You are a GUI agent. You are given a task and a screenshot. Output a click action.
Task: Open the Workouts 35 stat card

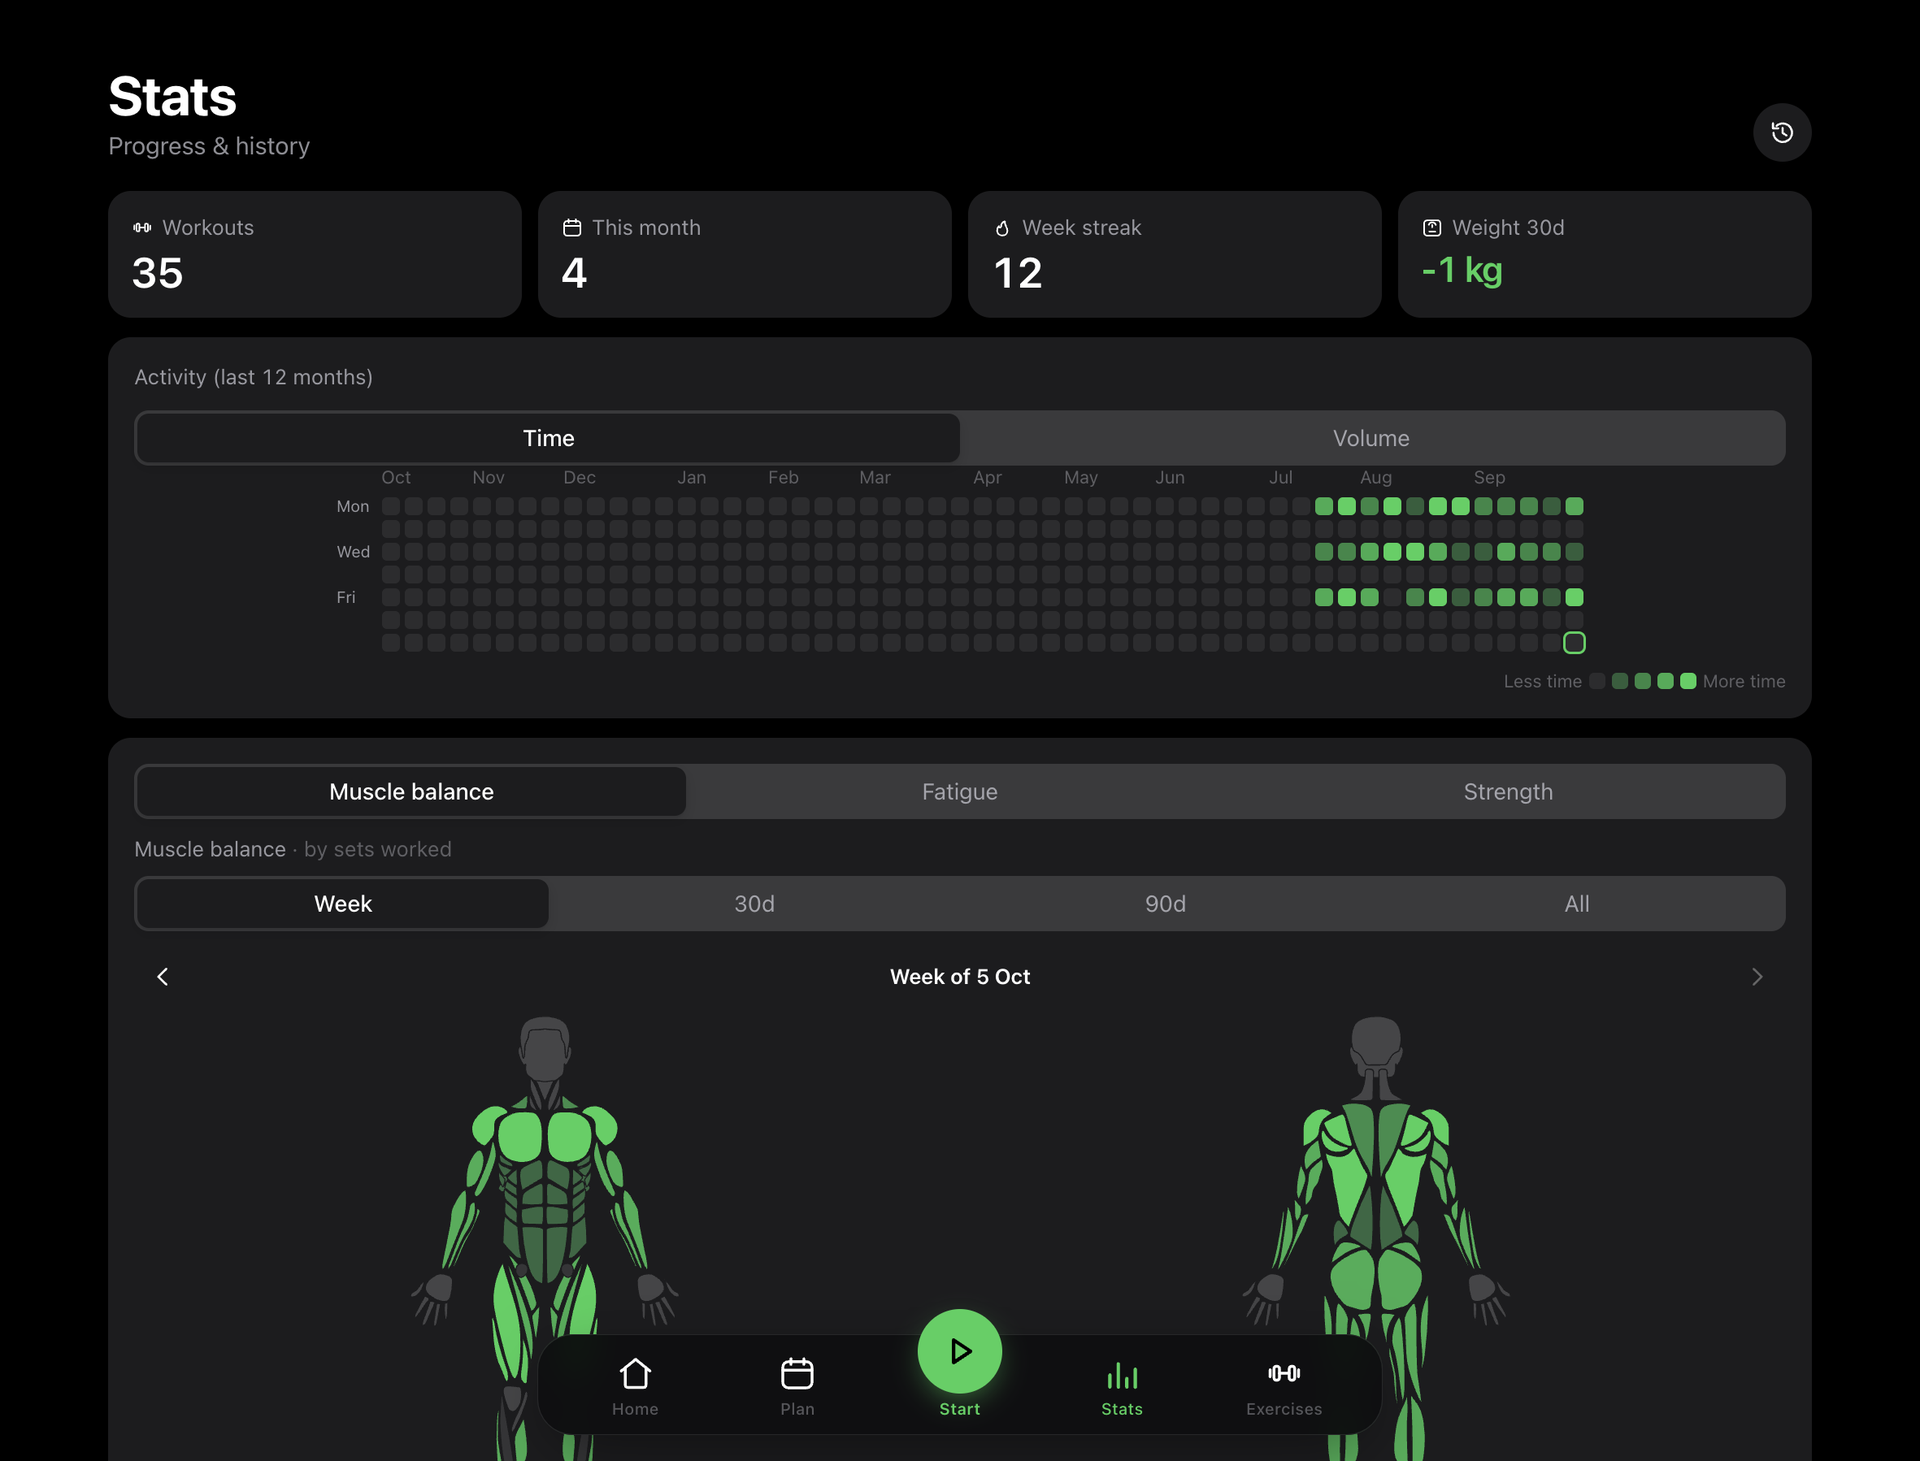pos(315,254)
